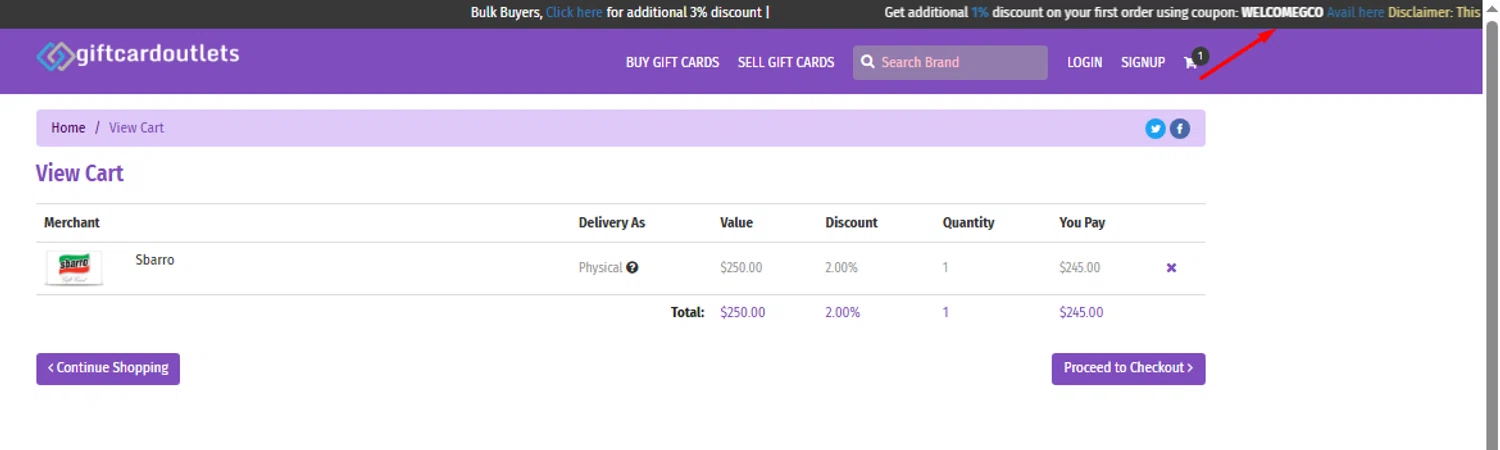
Task: Click the search magnifier icon
Action: coord(868,62)
